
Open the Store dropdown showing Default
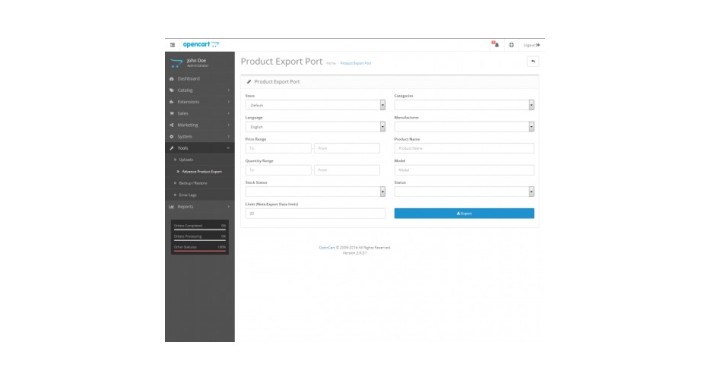tap(315, 105)
